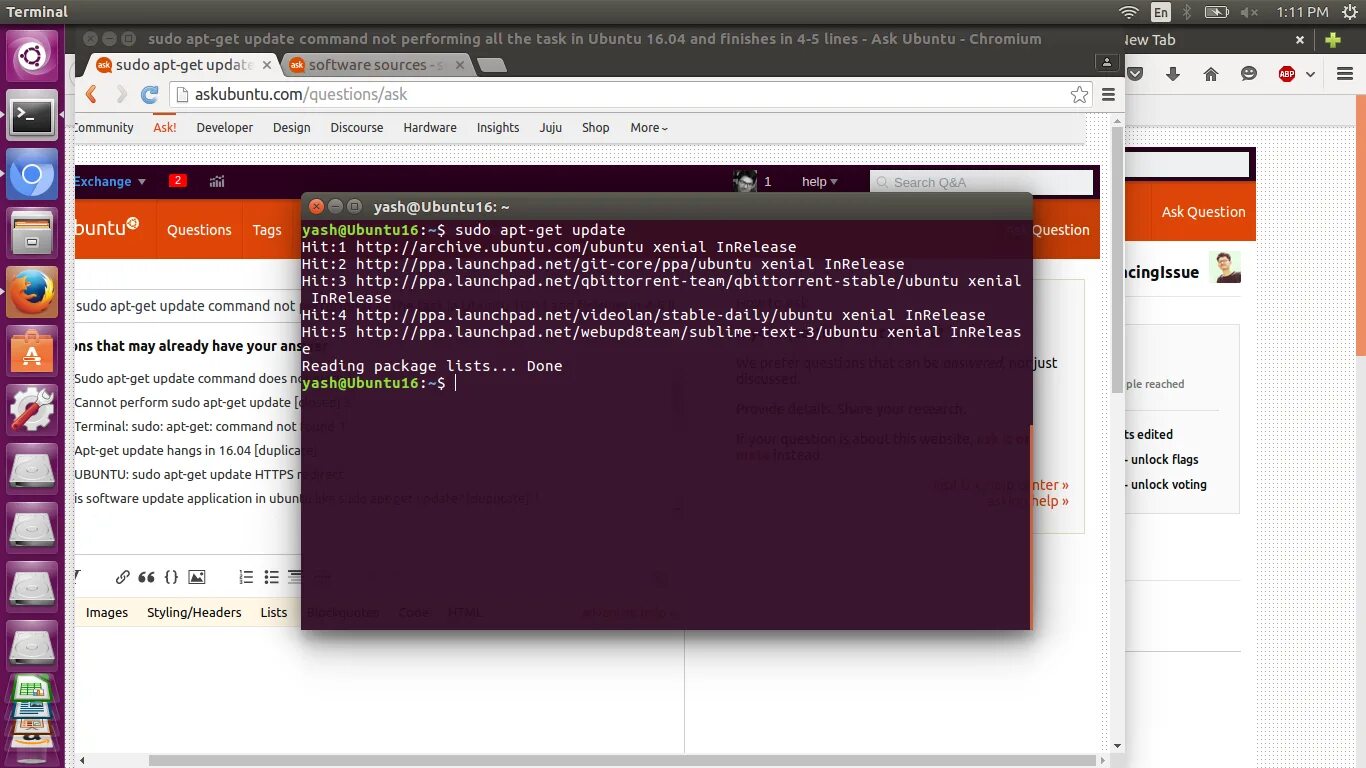Open 'Apt-get update hangs in 16.04' suggestion
1366x768 pixels.
tap(194, 451)
